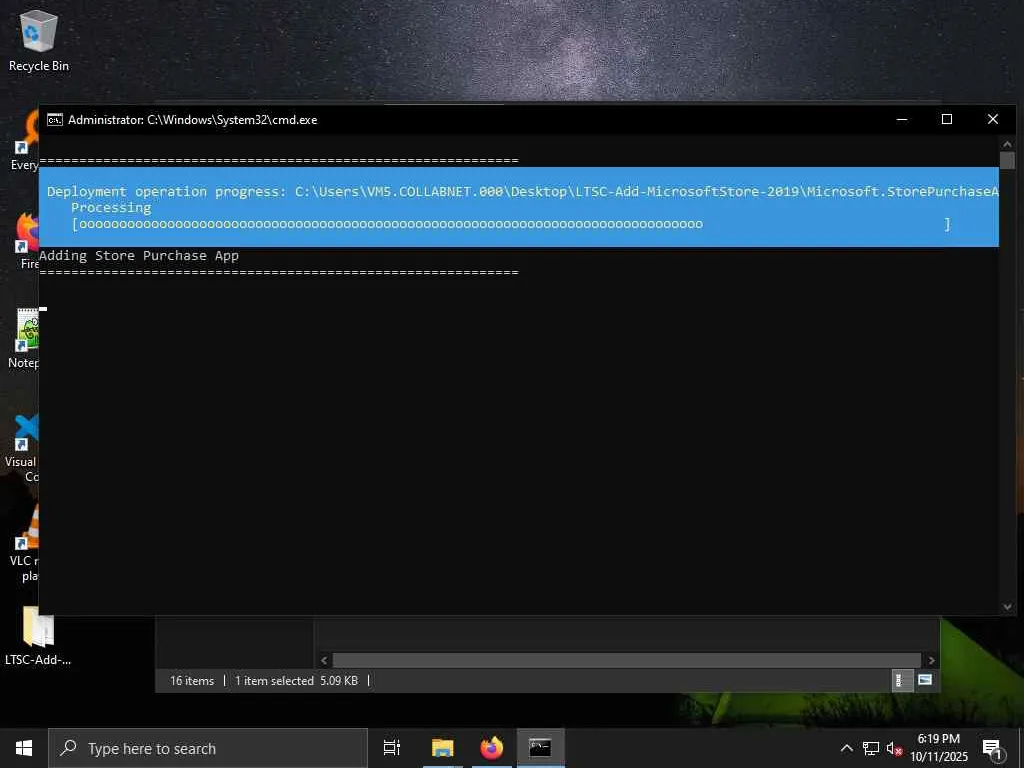Click the Firefox desktop shortcut

(x=27, y=240)
